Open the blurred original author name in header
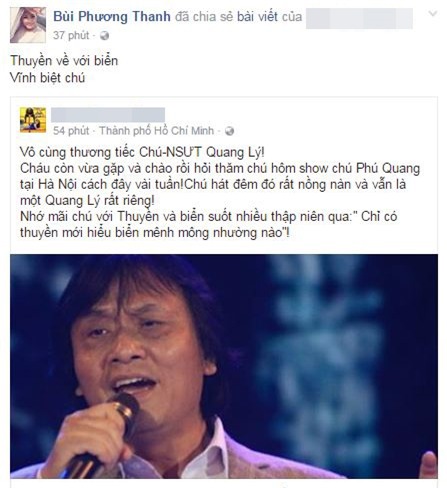The image size is (447, 488). coord(359,18)
